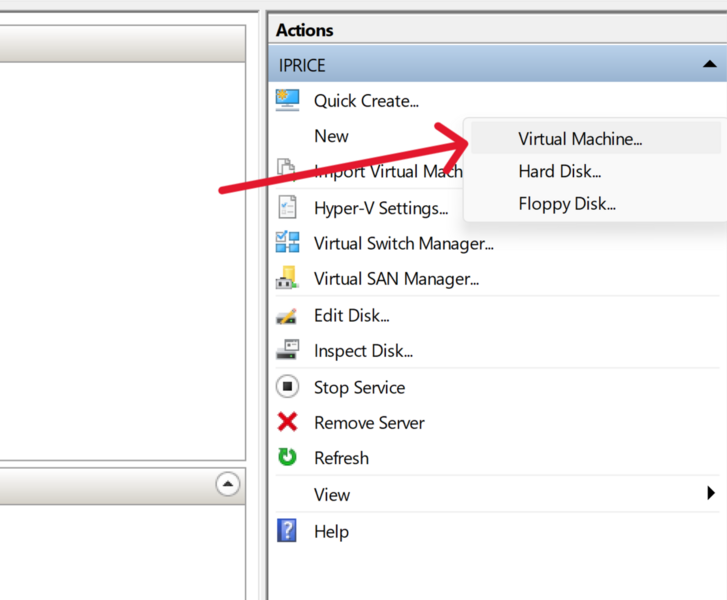Click the Quick Create monitor icon
727x600 pixels.
coord(287,100)
